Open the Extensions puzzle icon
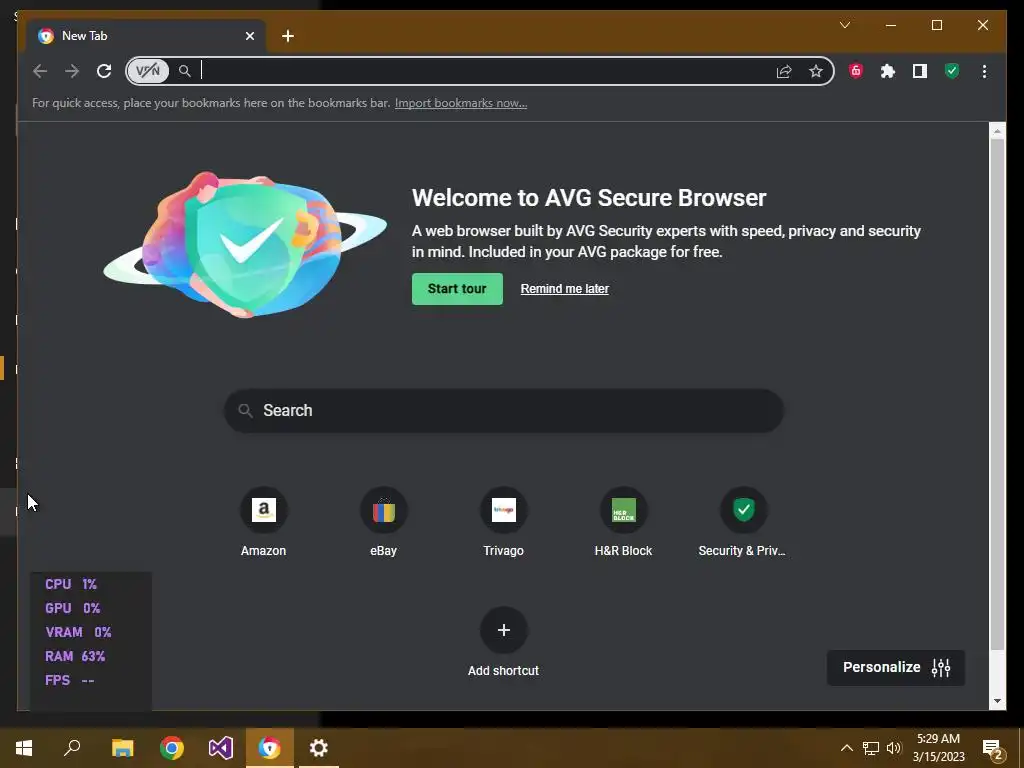This screenshot has height=768, width=1024. click(x=888, y=71)
